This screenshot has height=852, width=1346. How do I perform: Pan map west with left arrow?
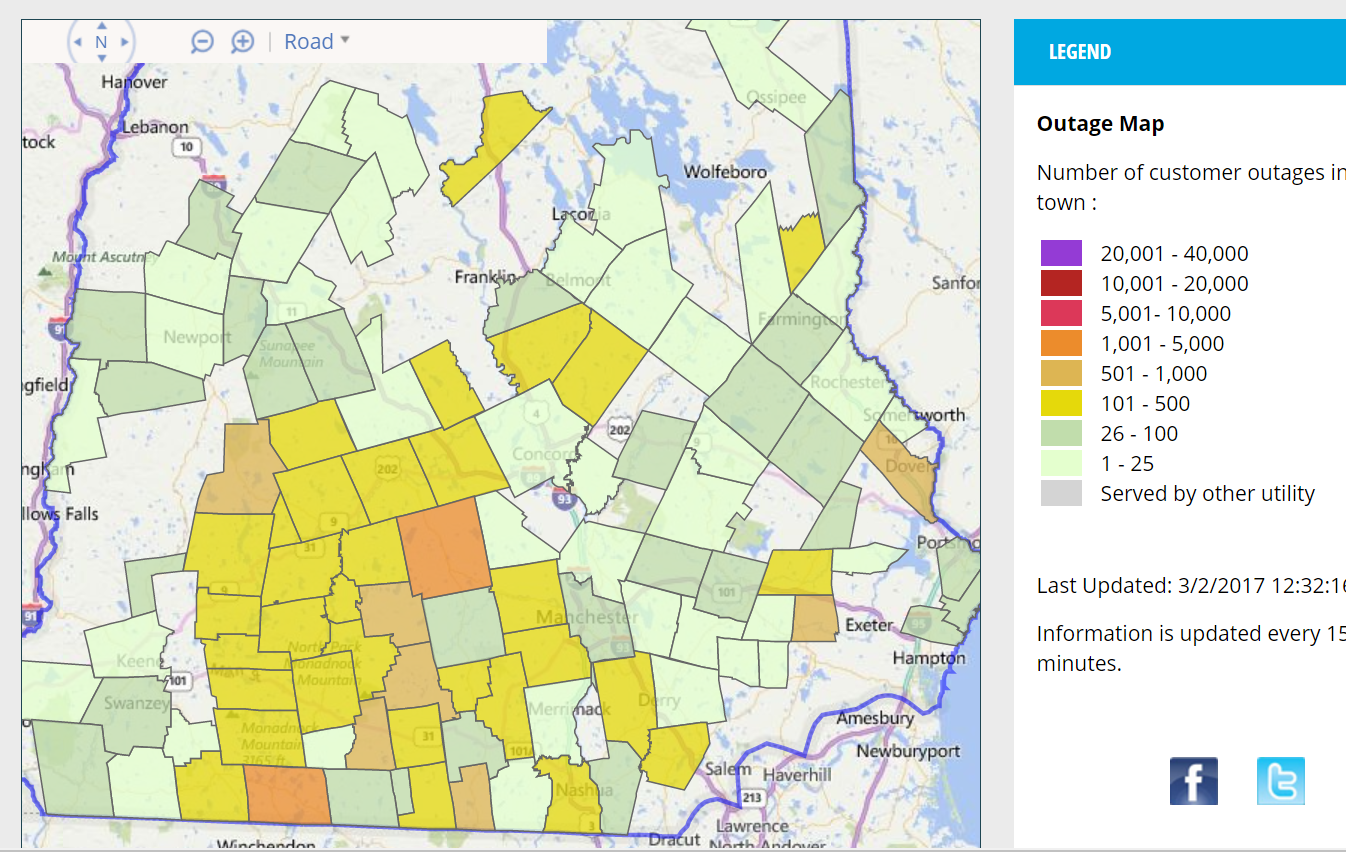(78, 42)
